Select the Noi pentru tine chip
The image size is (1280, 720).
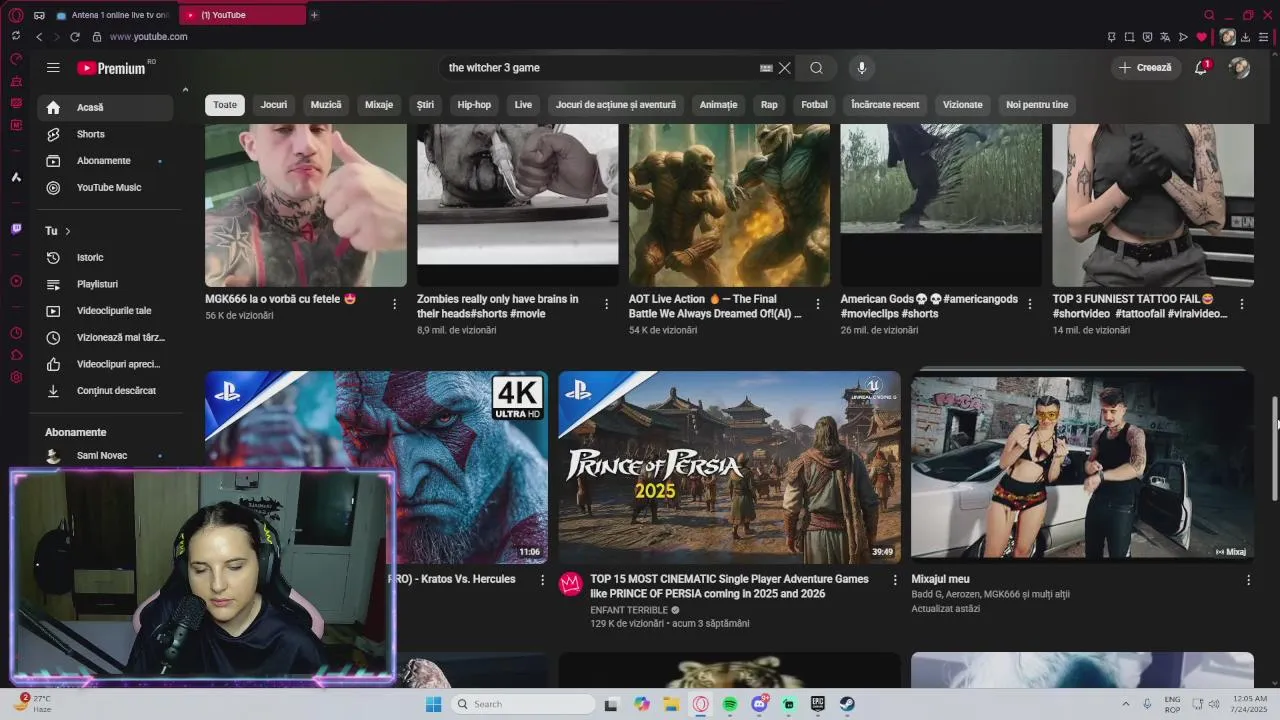[1037, 105]
